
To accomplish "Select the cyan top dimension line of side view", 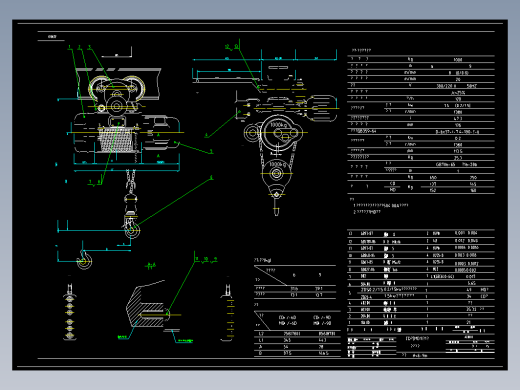I will coord(265,59).
